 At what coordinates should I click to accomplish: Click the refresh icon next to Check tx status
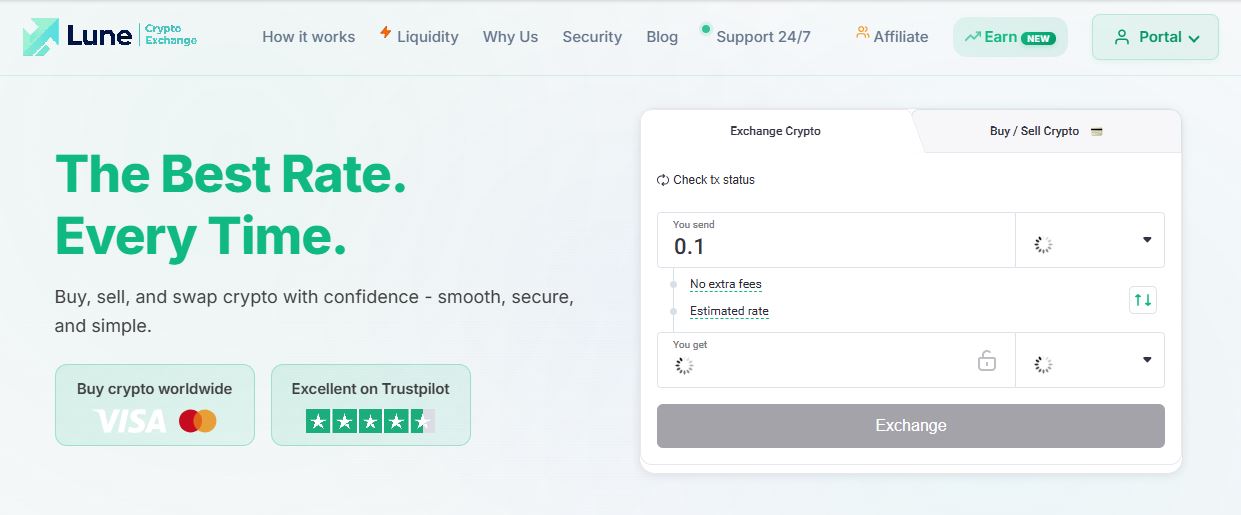click(x=663, y=180)
